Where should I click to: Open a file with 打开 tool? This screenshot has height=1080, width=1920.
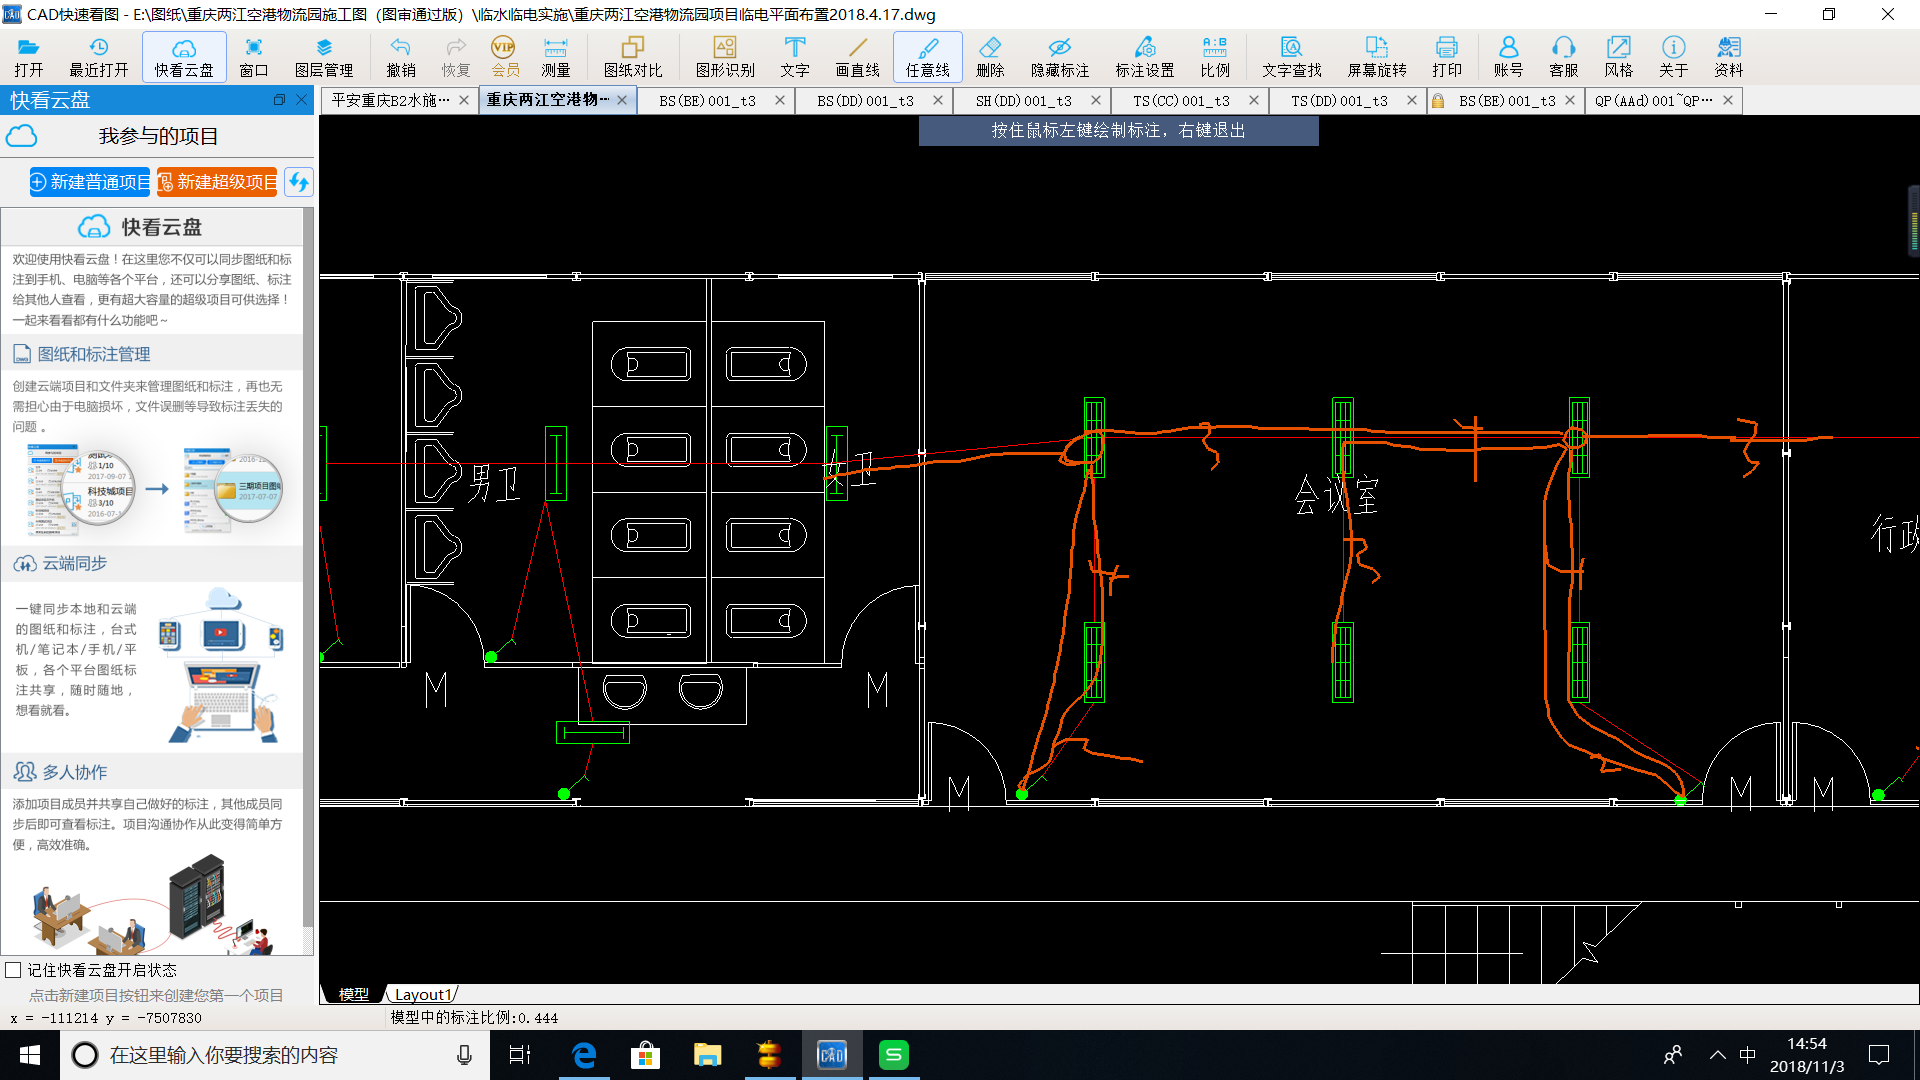pyautogui.click(x=28, y=57)
